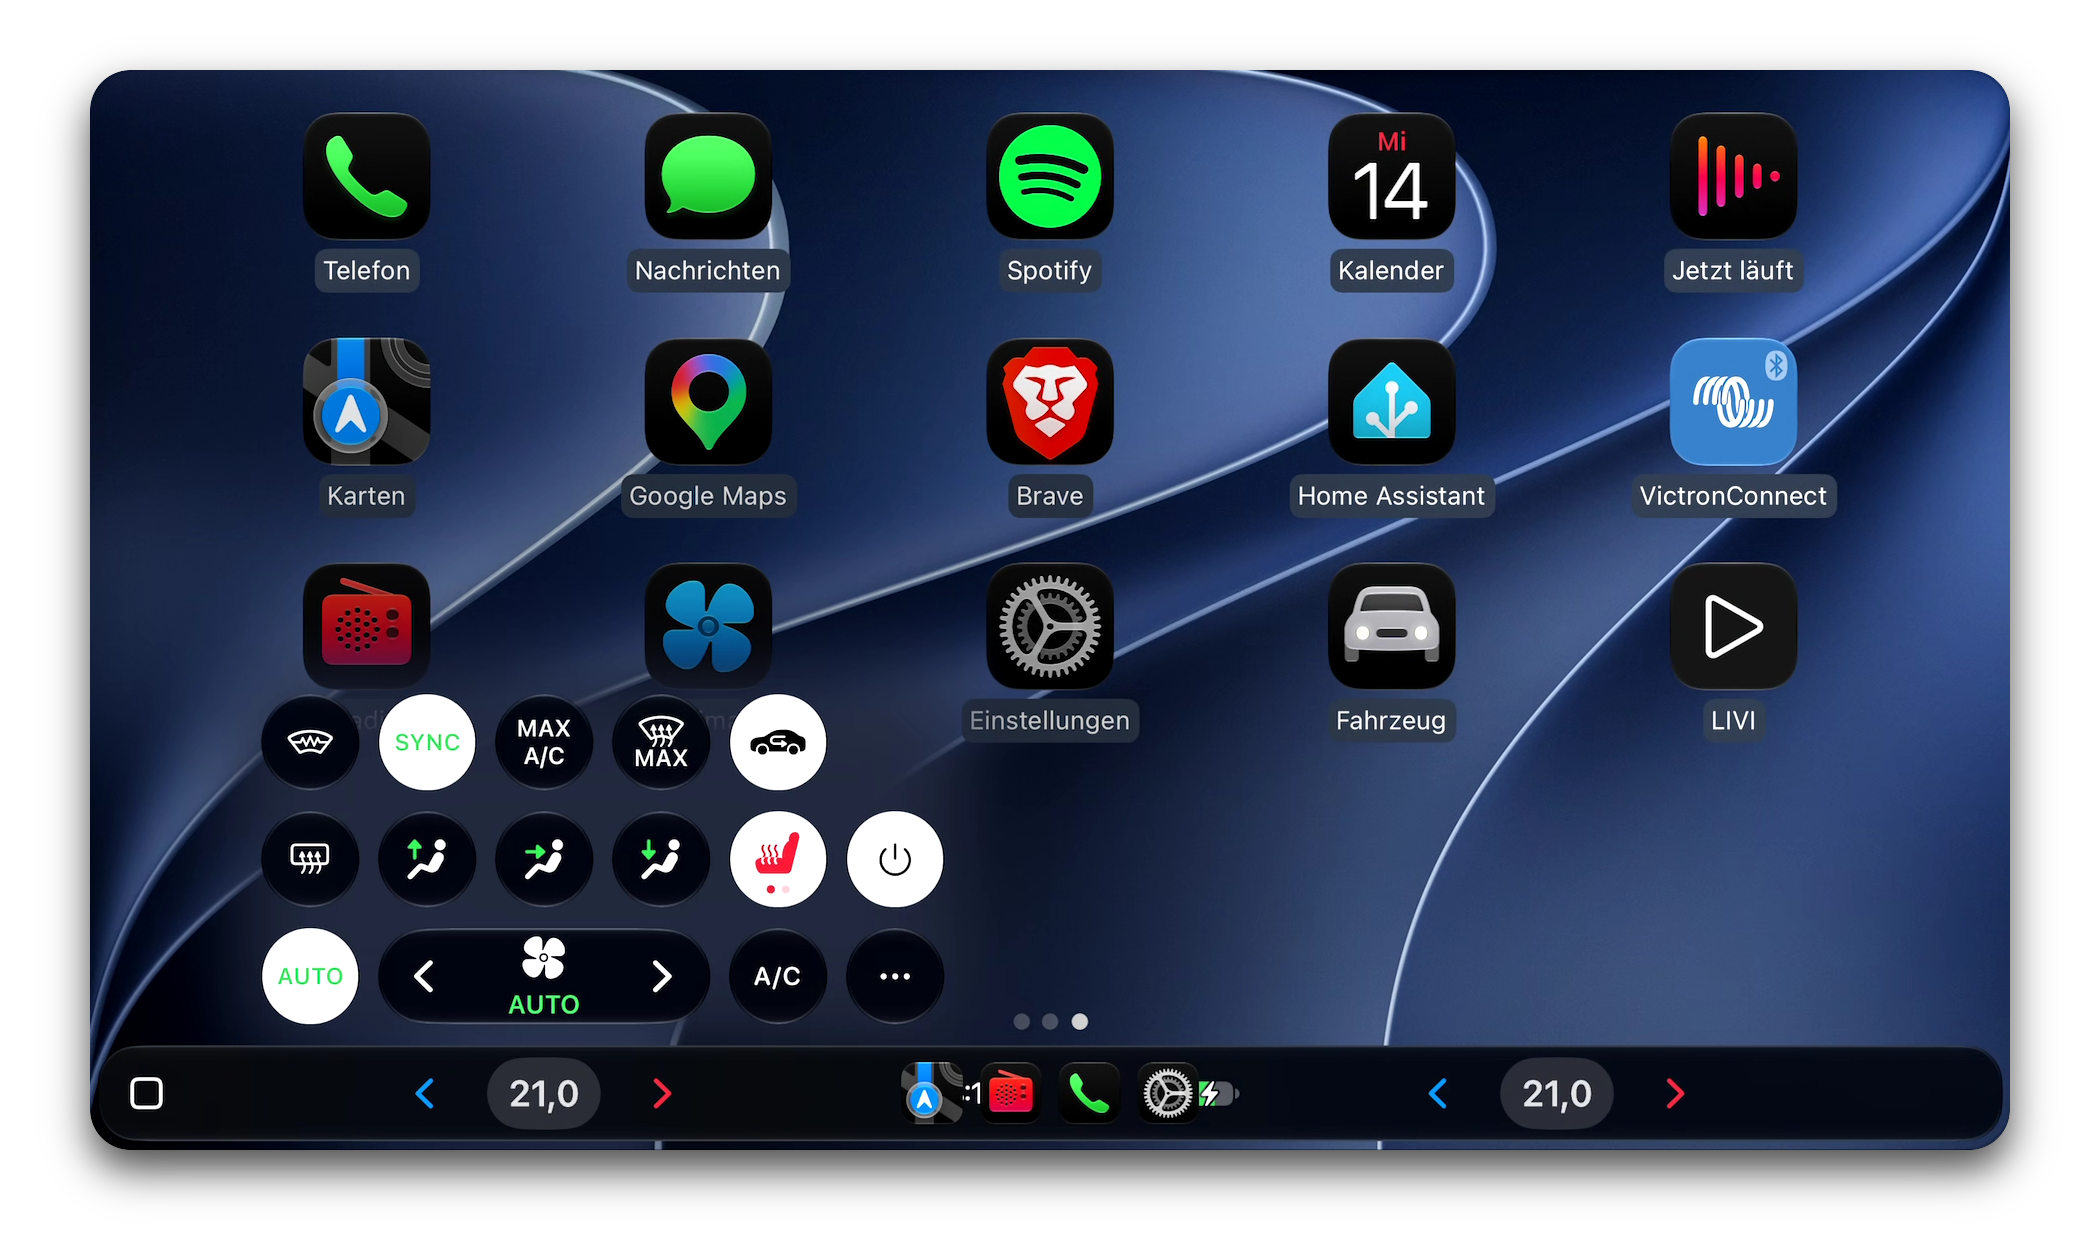Open the app switcher square button
Image resolution: width=2100 pixels, height=1260 pixels.
(147, 1093)
